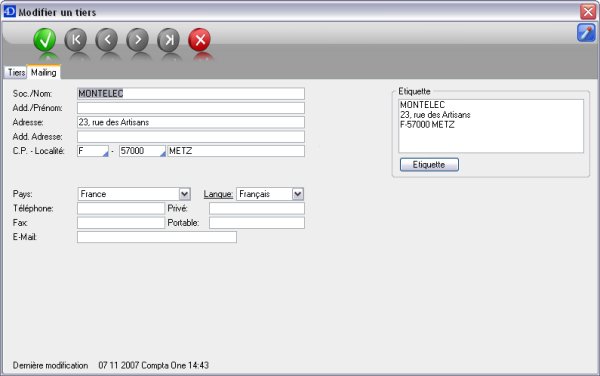Click the country code field containing F
The height and width of the screenshot is (376, 600).
(93, 151)
